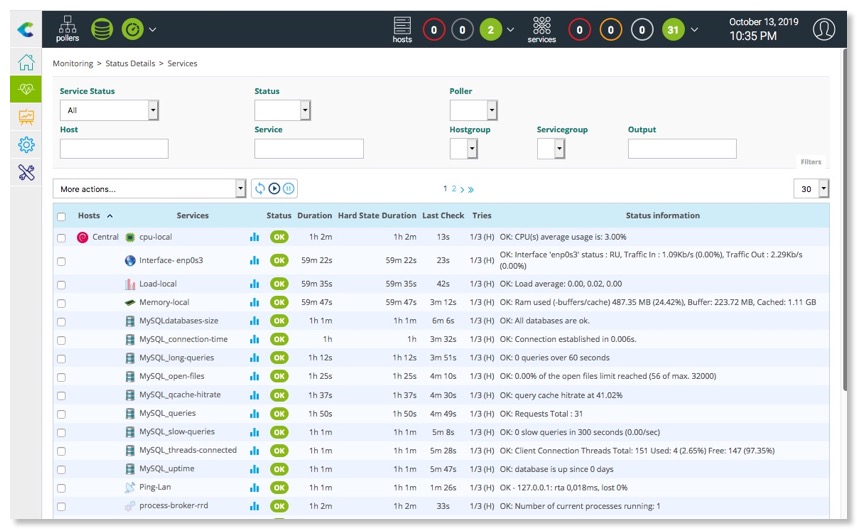This screenshot has width=857, height=529.
Task: Open the Configuration gear sidebar icon
Action: click(x=26, y=144)
